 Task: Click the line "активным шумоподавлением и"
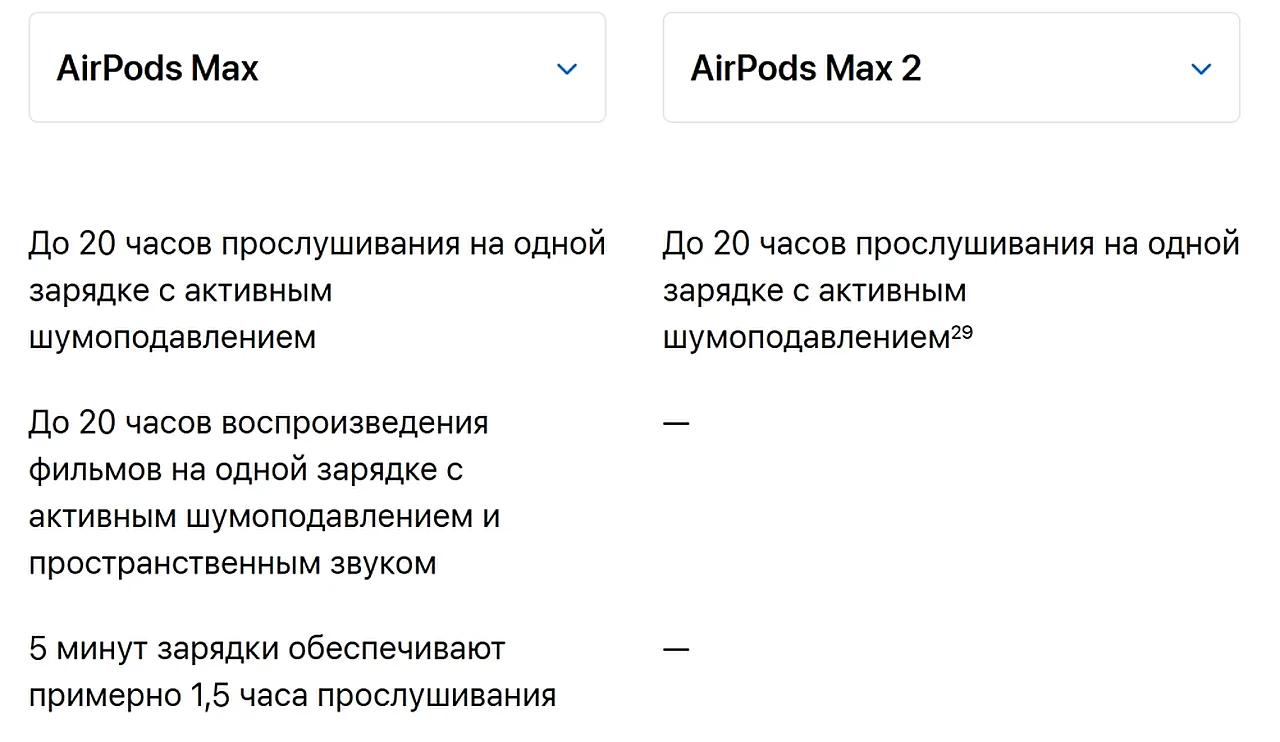264,517
